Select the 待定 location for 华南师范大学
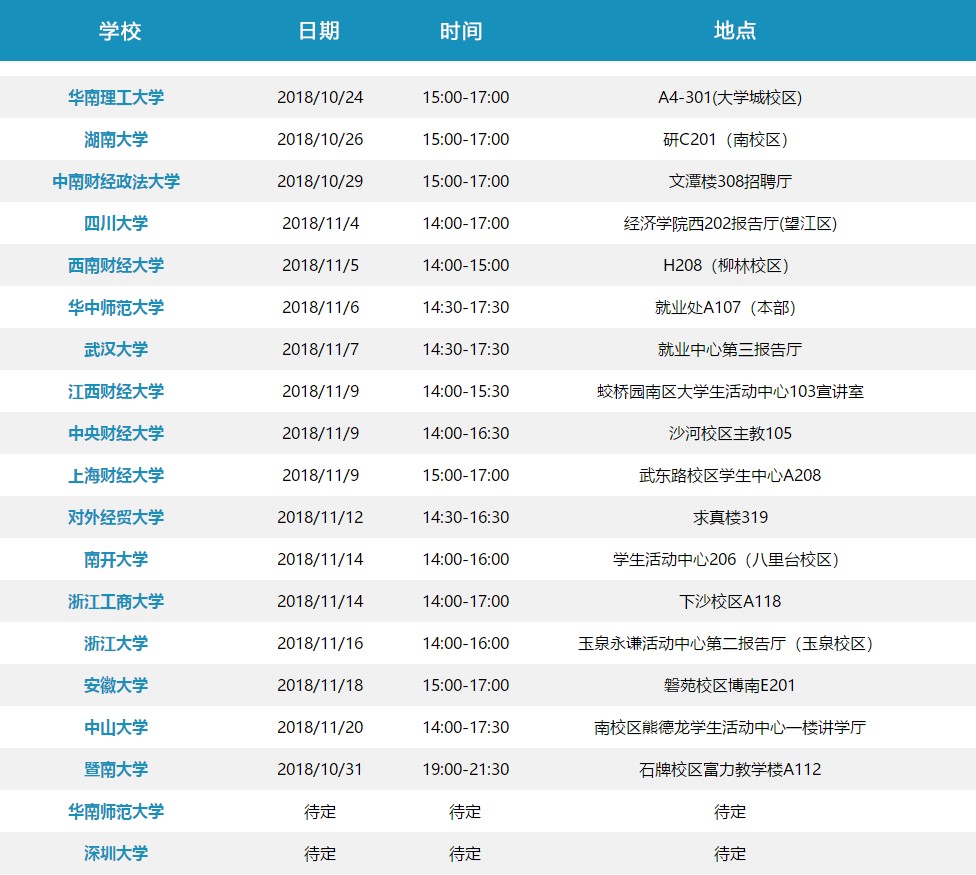Image resolution: width=976 pixels, height=875 pixels. coord(730,812)
